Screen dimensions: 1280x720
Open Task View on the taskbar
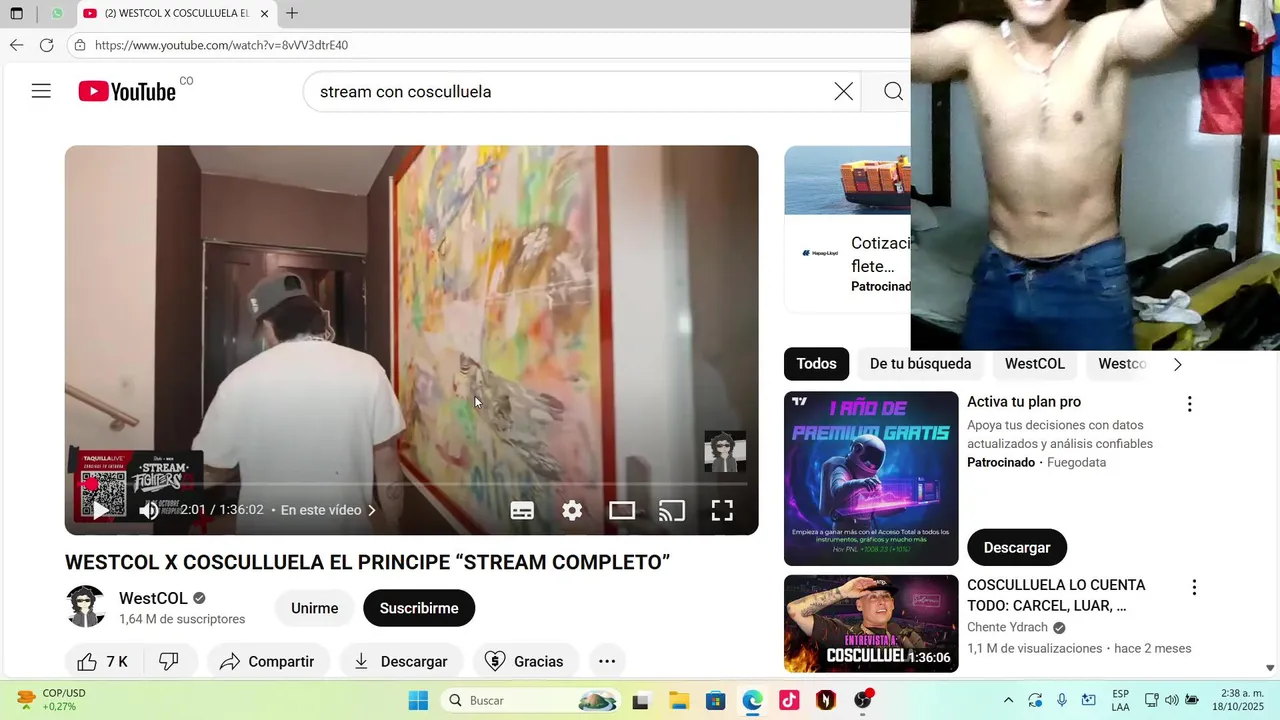click(640, 700)
